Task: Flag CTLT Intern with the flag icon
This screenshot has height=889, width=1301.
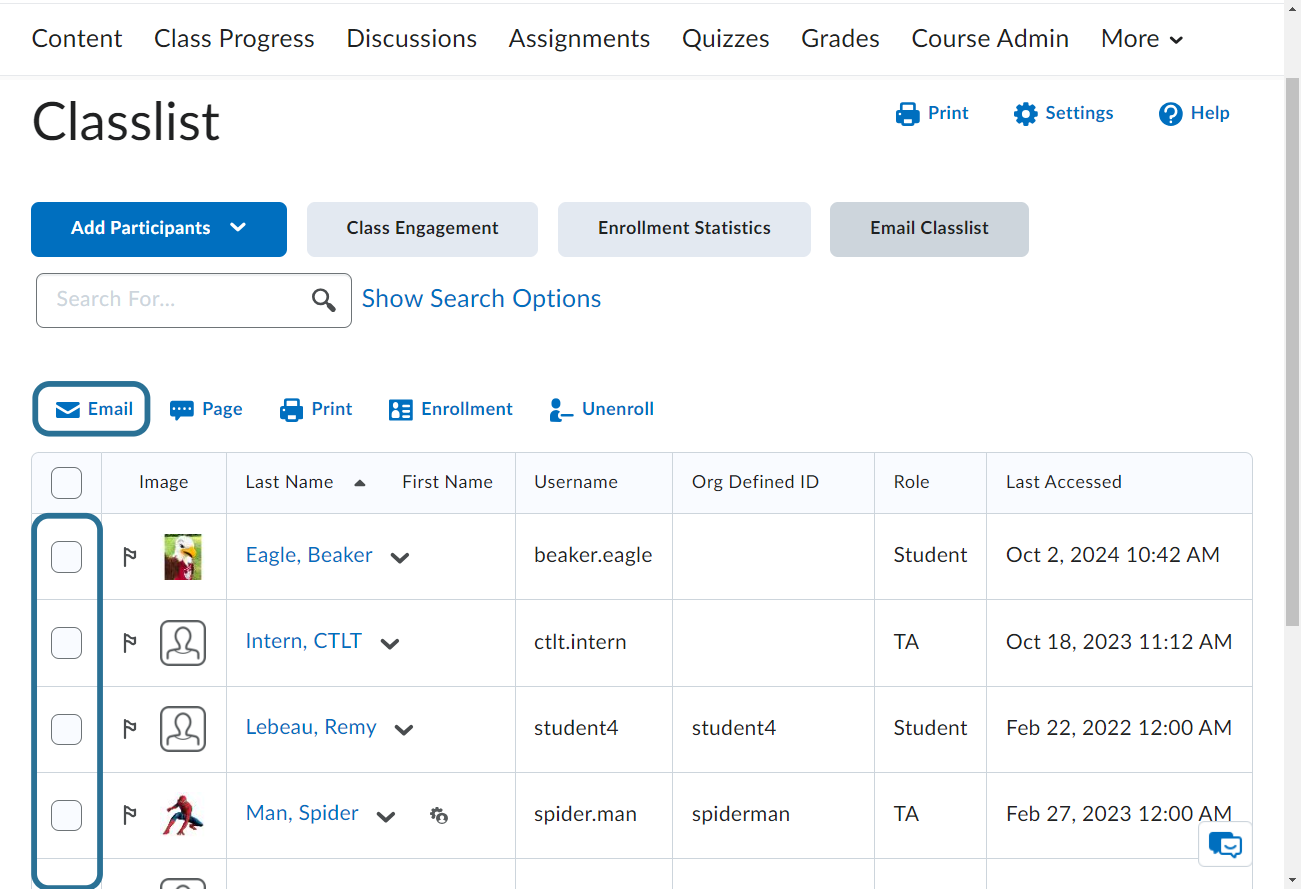Action: [129, 643]
